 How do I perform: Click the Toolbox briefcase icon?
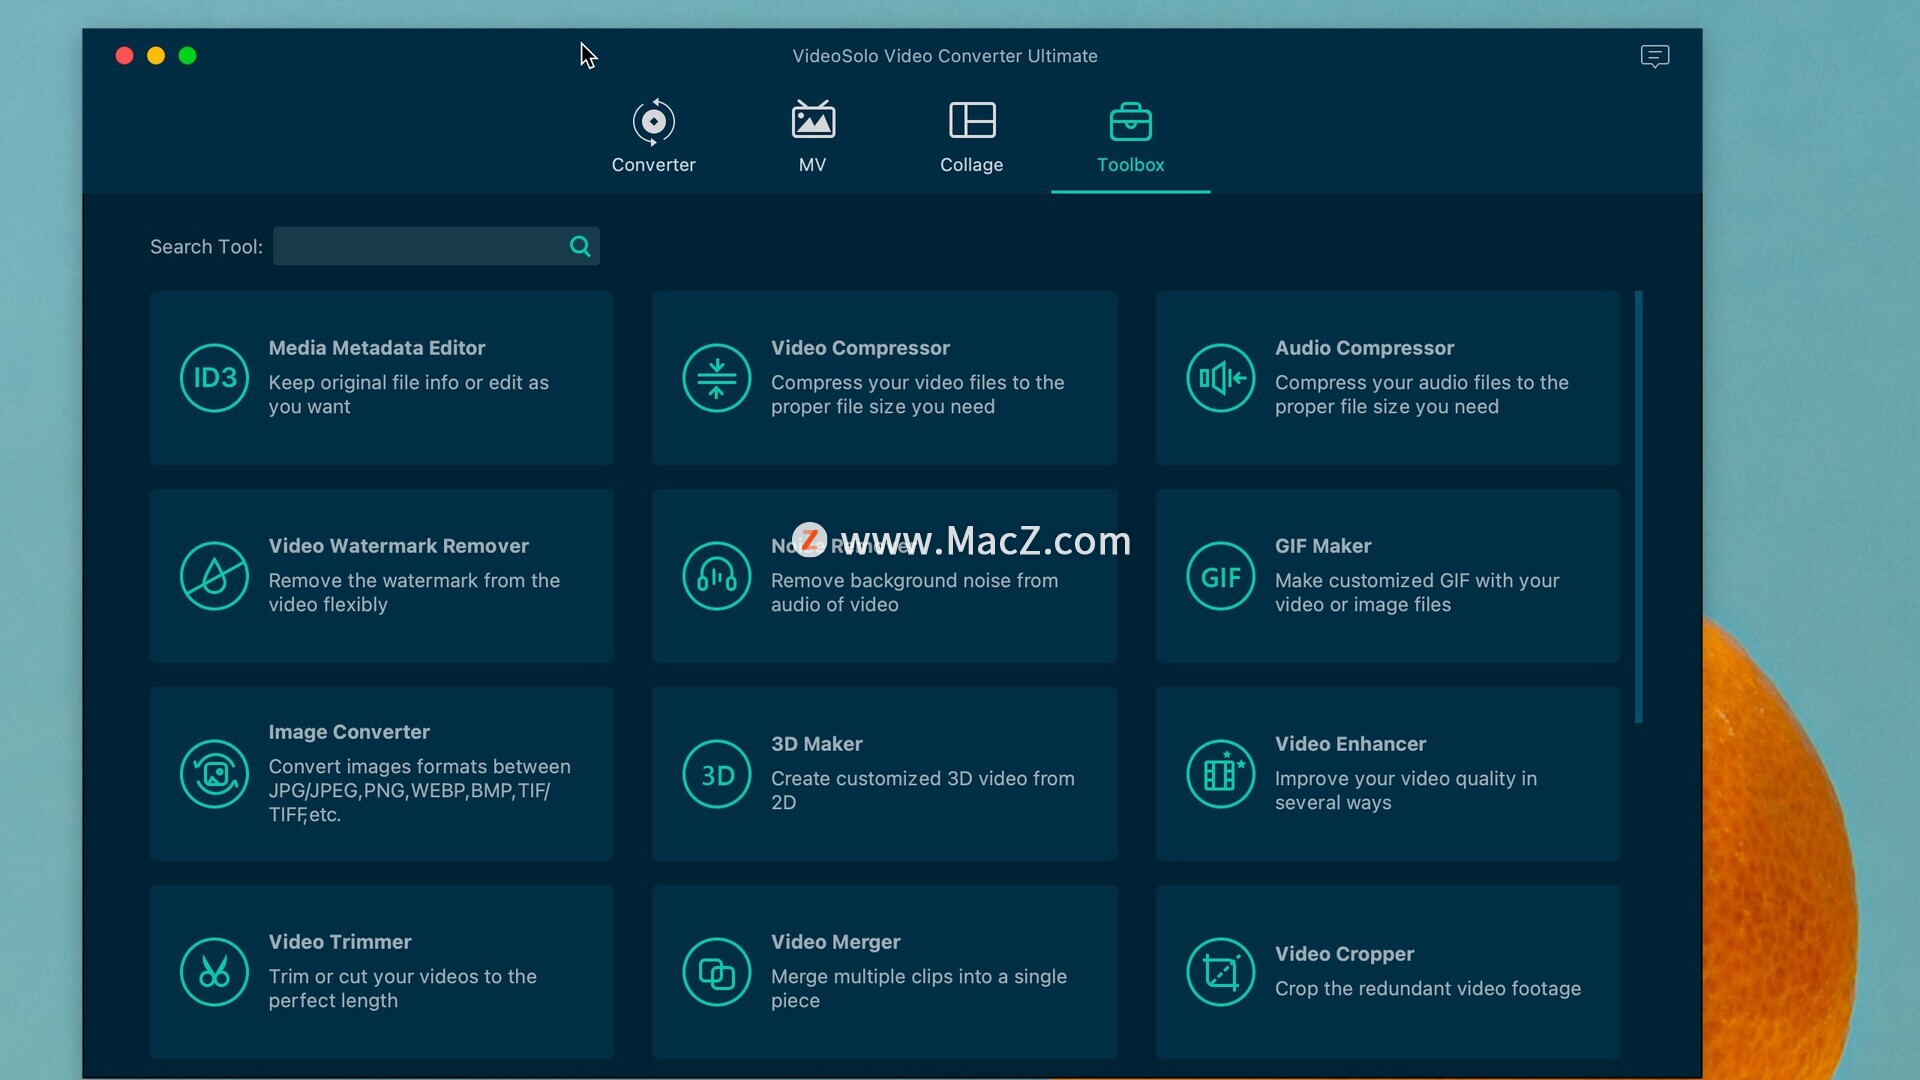pos(1130,121)
